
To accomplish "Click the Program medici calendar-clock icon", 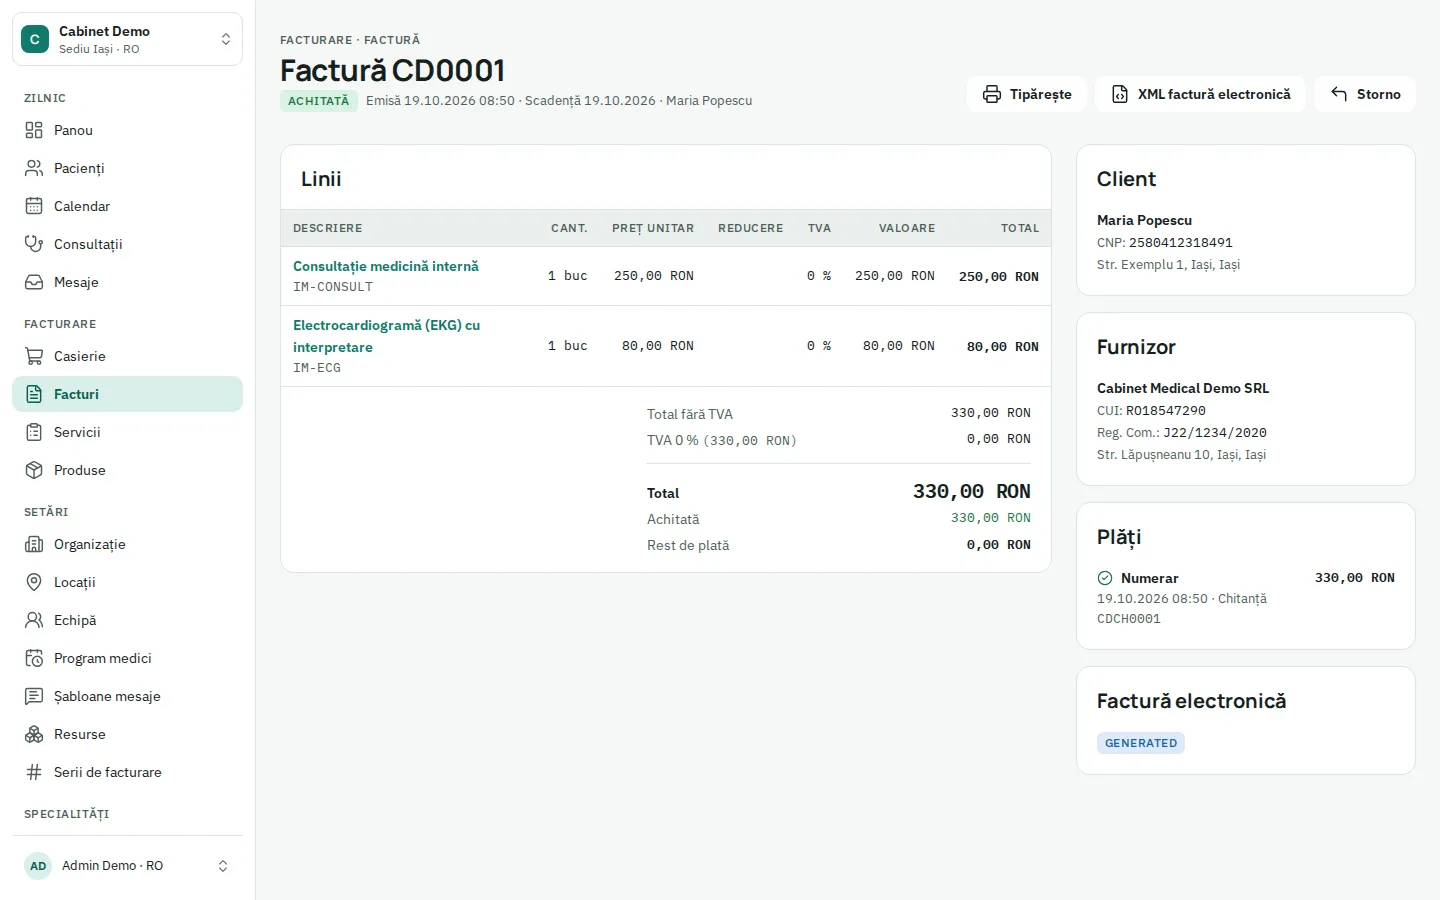I will (x=34, y=658).
